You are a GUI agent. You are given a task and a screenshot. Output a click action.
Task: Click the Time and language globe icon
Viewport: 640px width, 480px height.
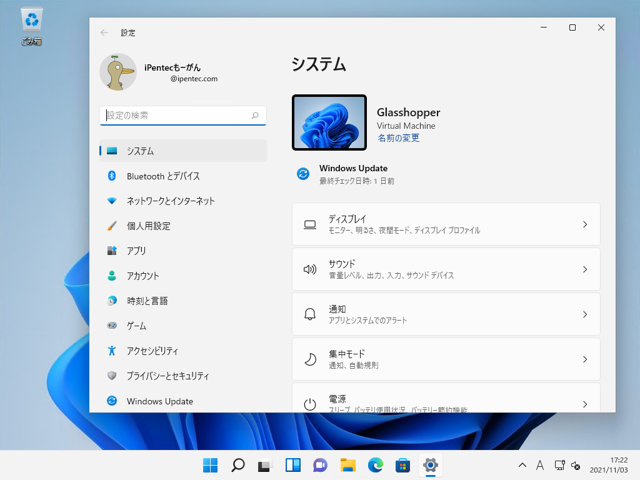click(x=112, y=301)
